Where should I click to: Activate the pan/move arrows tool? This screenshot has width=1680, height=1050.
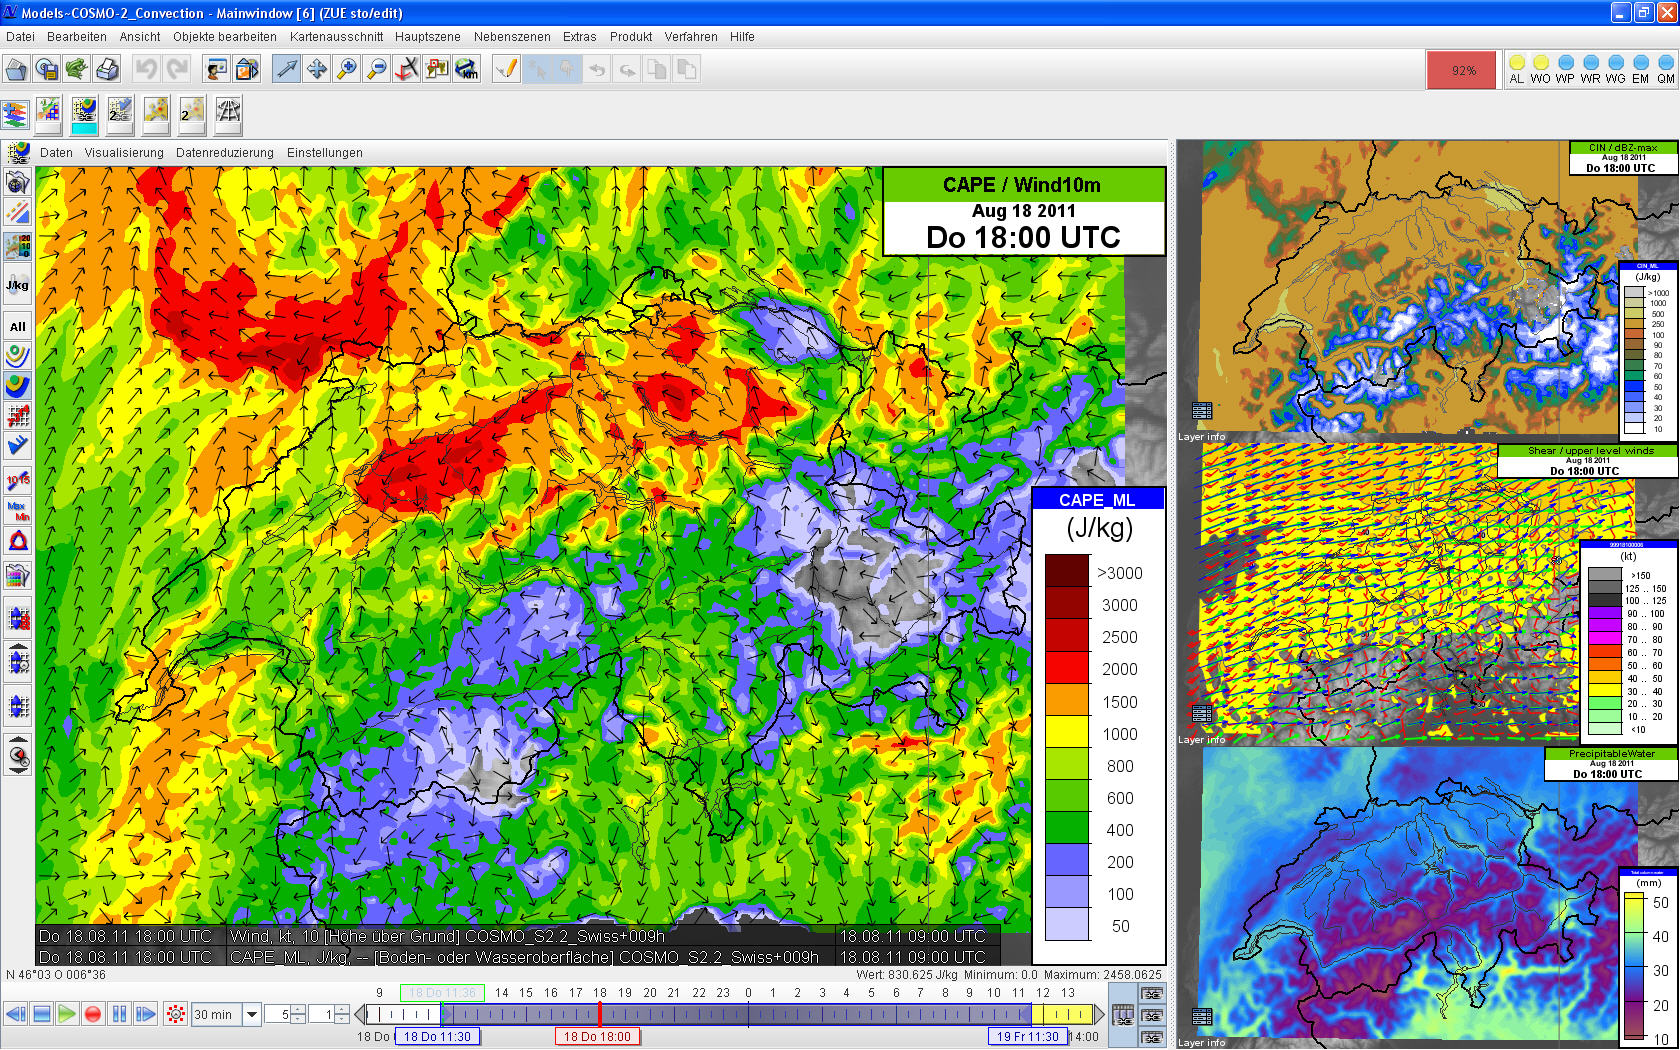(x=316, y=70)
